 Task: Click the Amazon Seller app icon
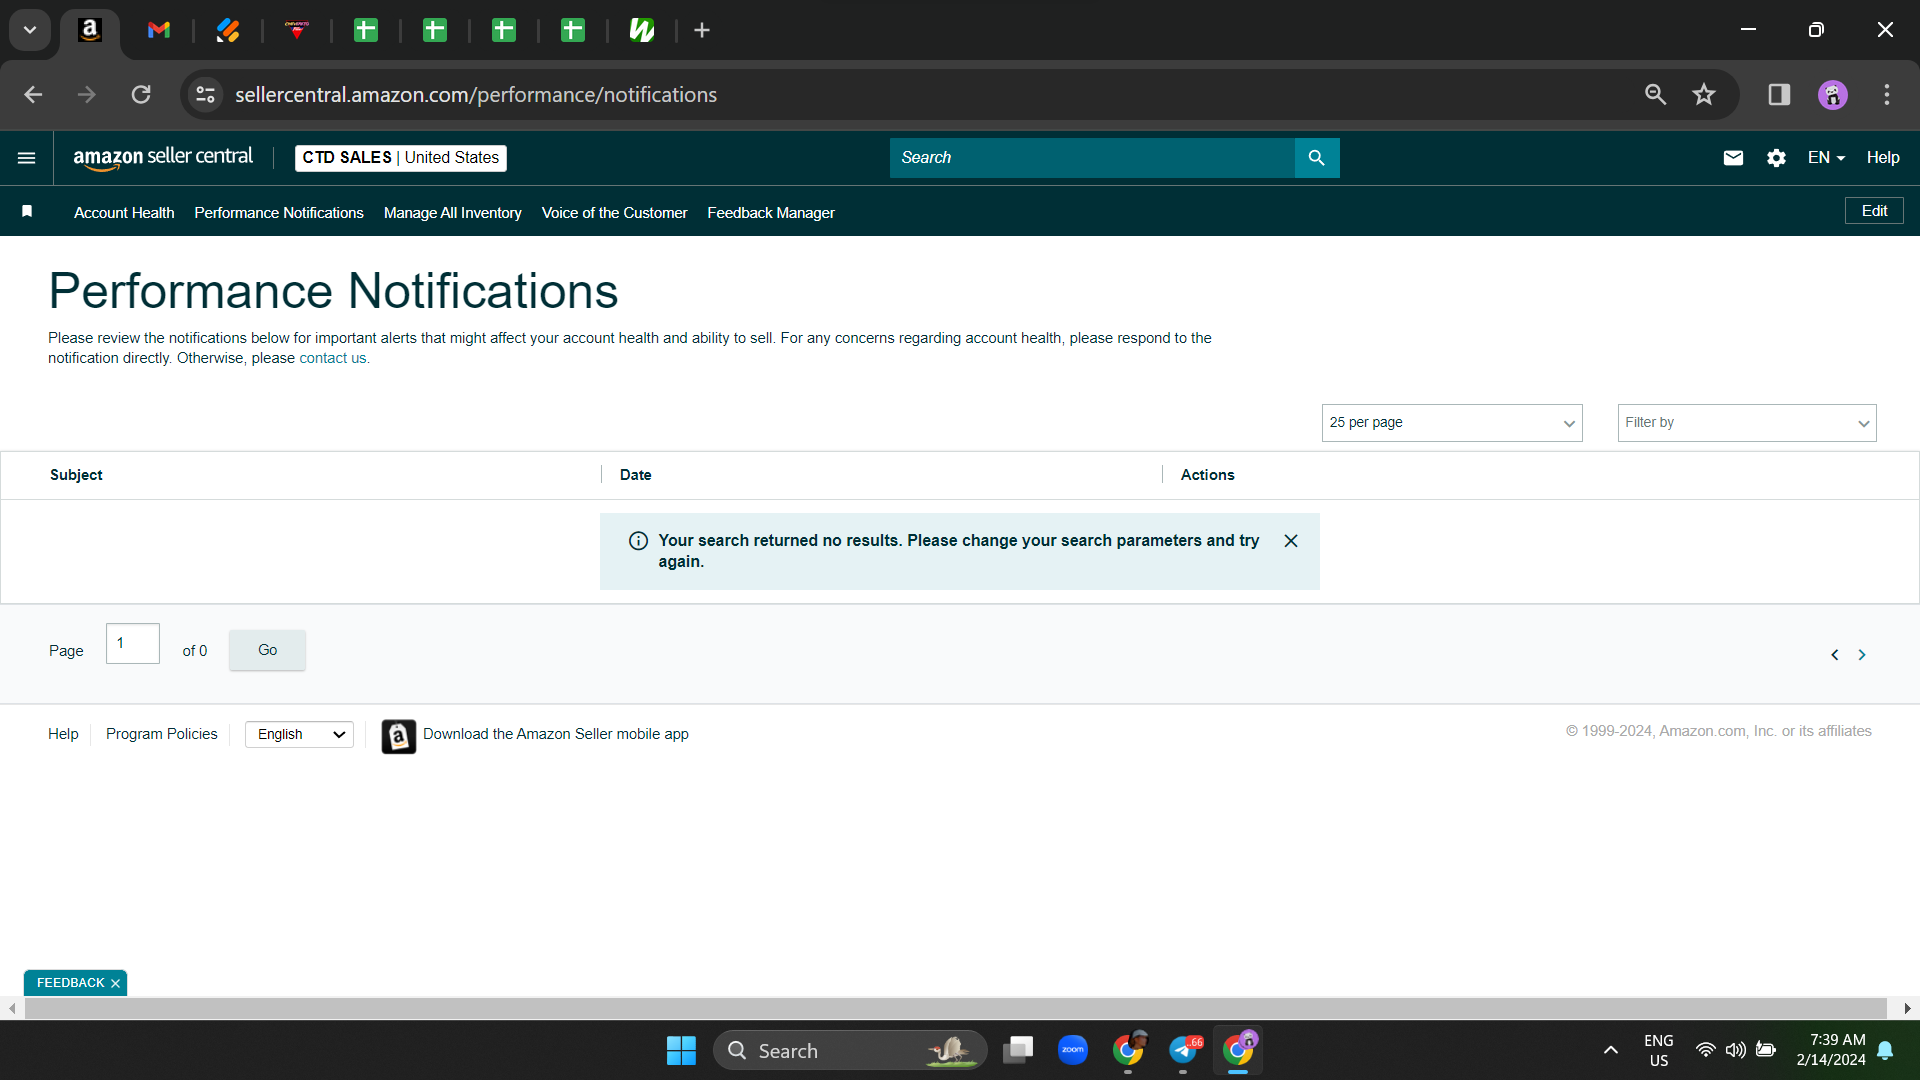click(x=399, y=737)
